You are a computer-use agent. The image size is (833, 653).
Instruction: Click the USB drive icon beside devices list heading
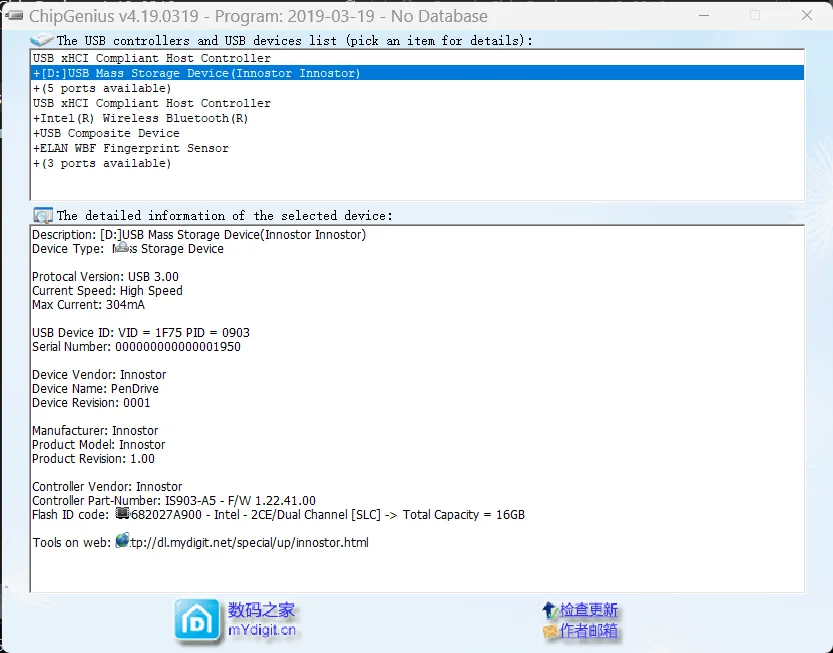coord(41,40)
